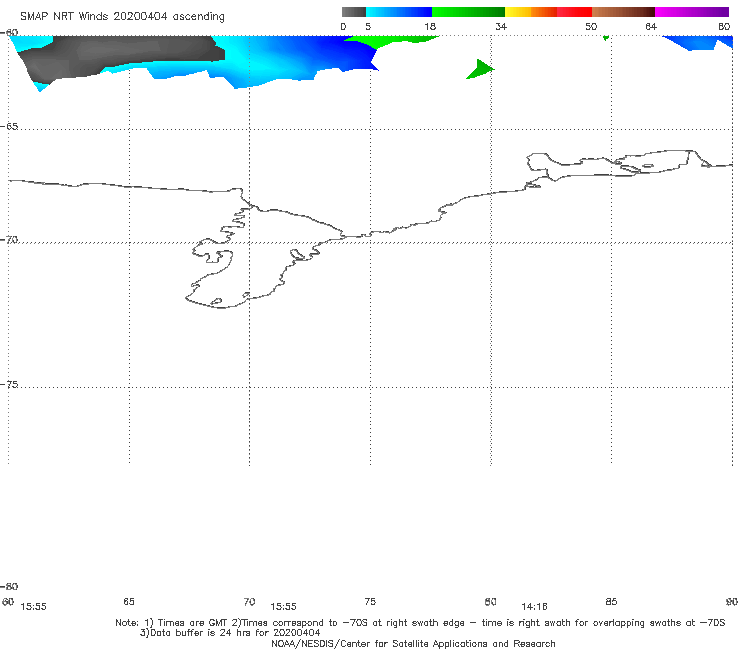Choose the red segment of the color bar

click(574, 12)
